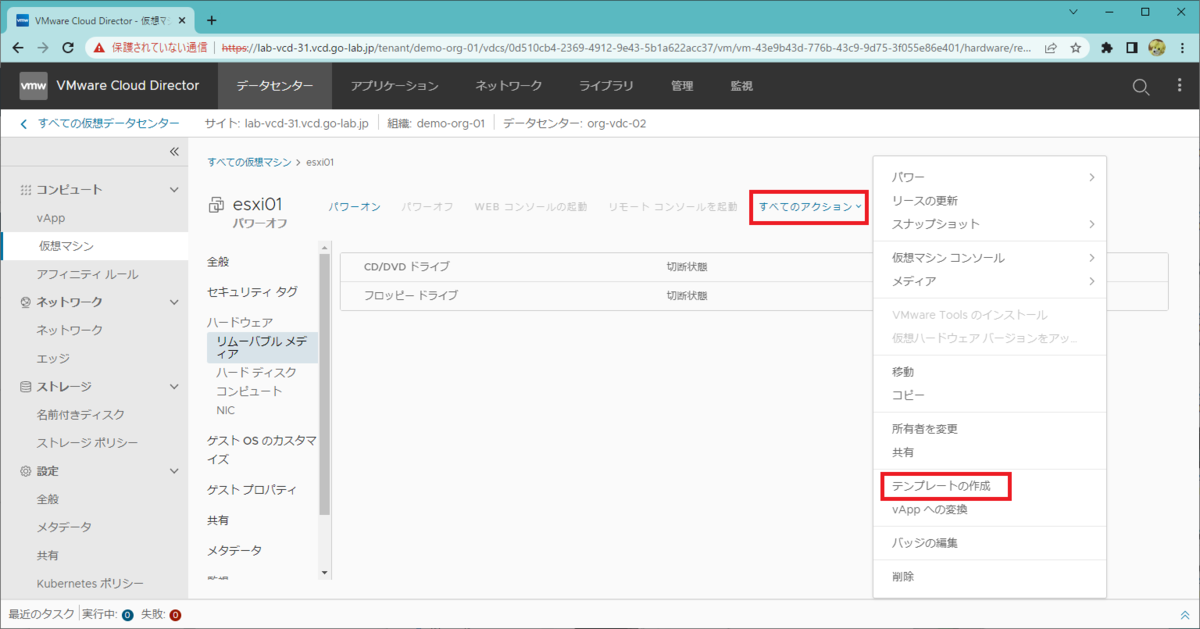Expand the recent tasks panel double chevron
This screenshot has height=629, width=1200.
[1185, 615]
